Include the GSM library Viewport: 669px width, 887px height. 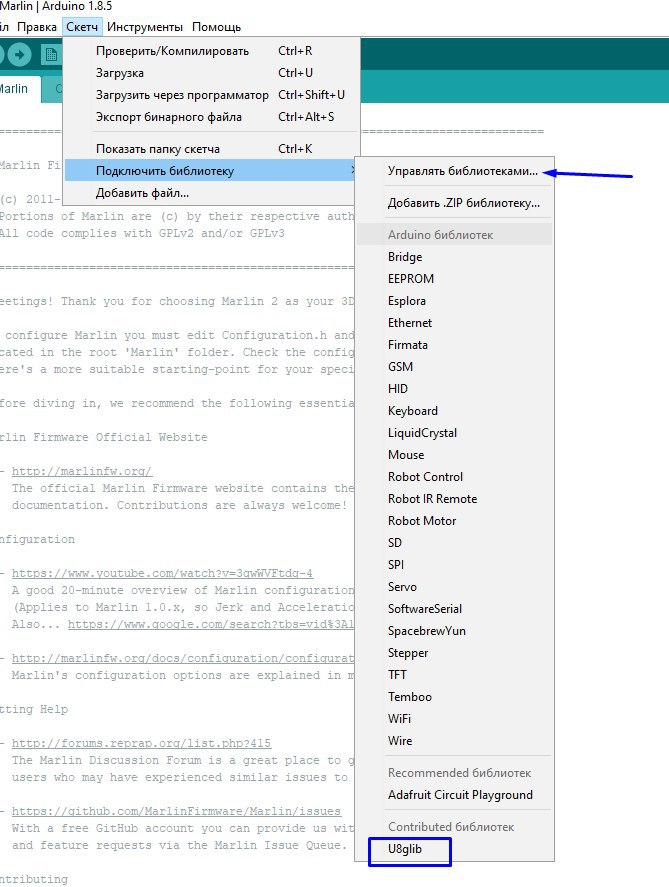pos(455,367)
